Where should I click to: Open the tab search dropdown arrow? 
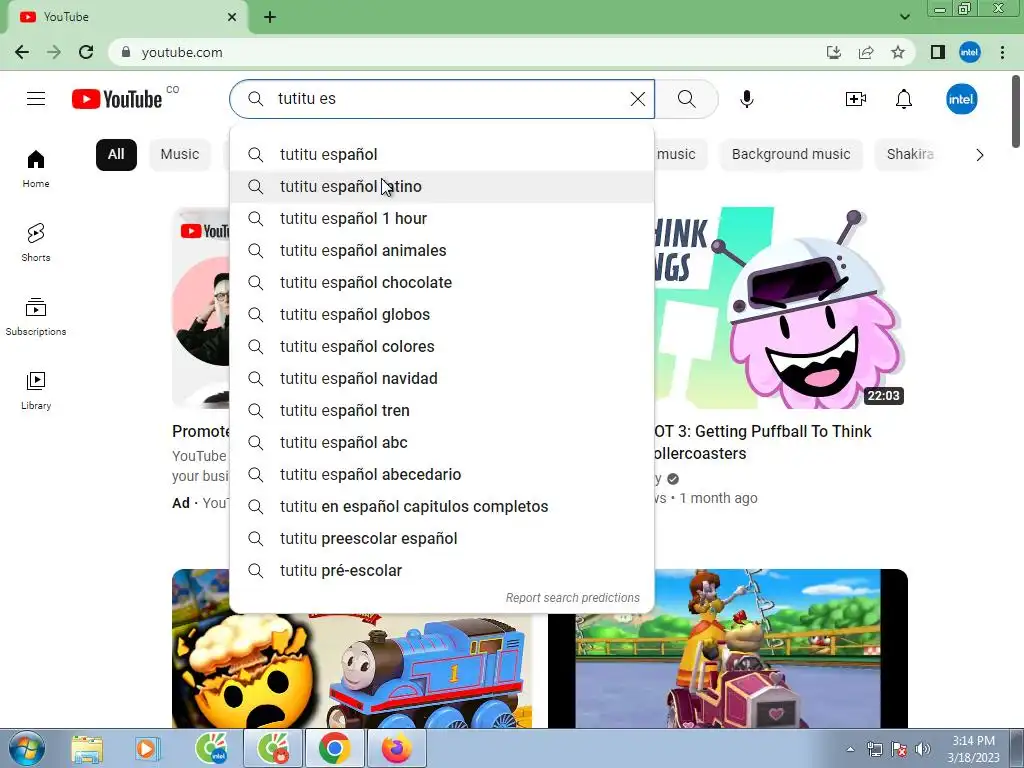(x=904, y=17)
